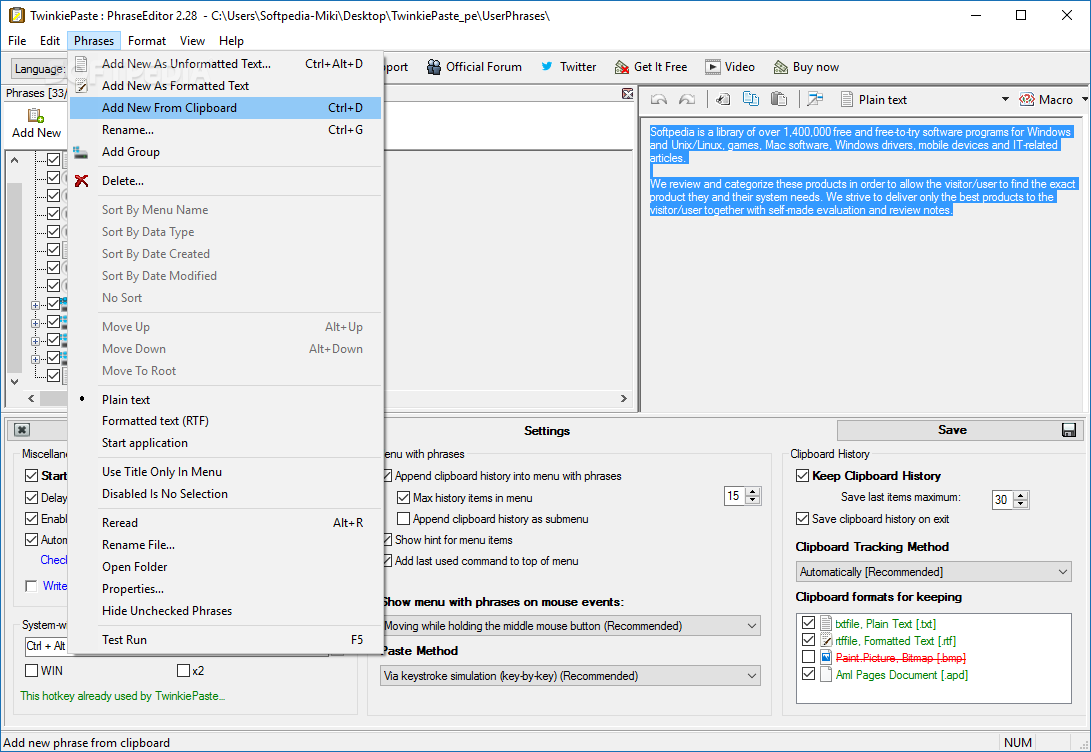Open the Plain text type dropdown arrow

click(1005, 99)
